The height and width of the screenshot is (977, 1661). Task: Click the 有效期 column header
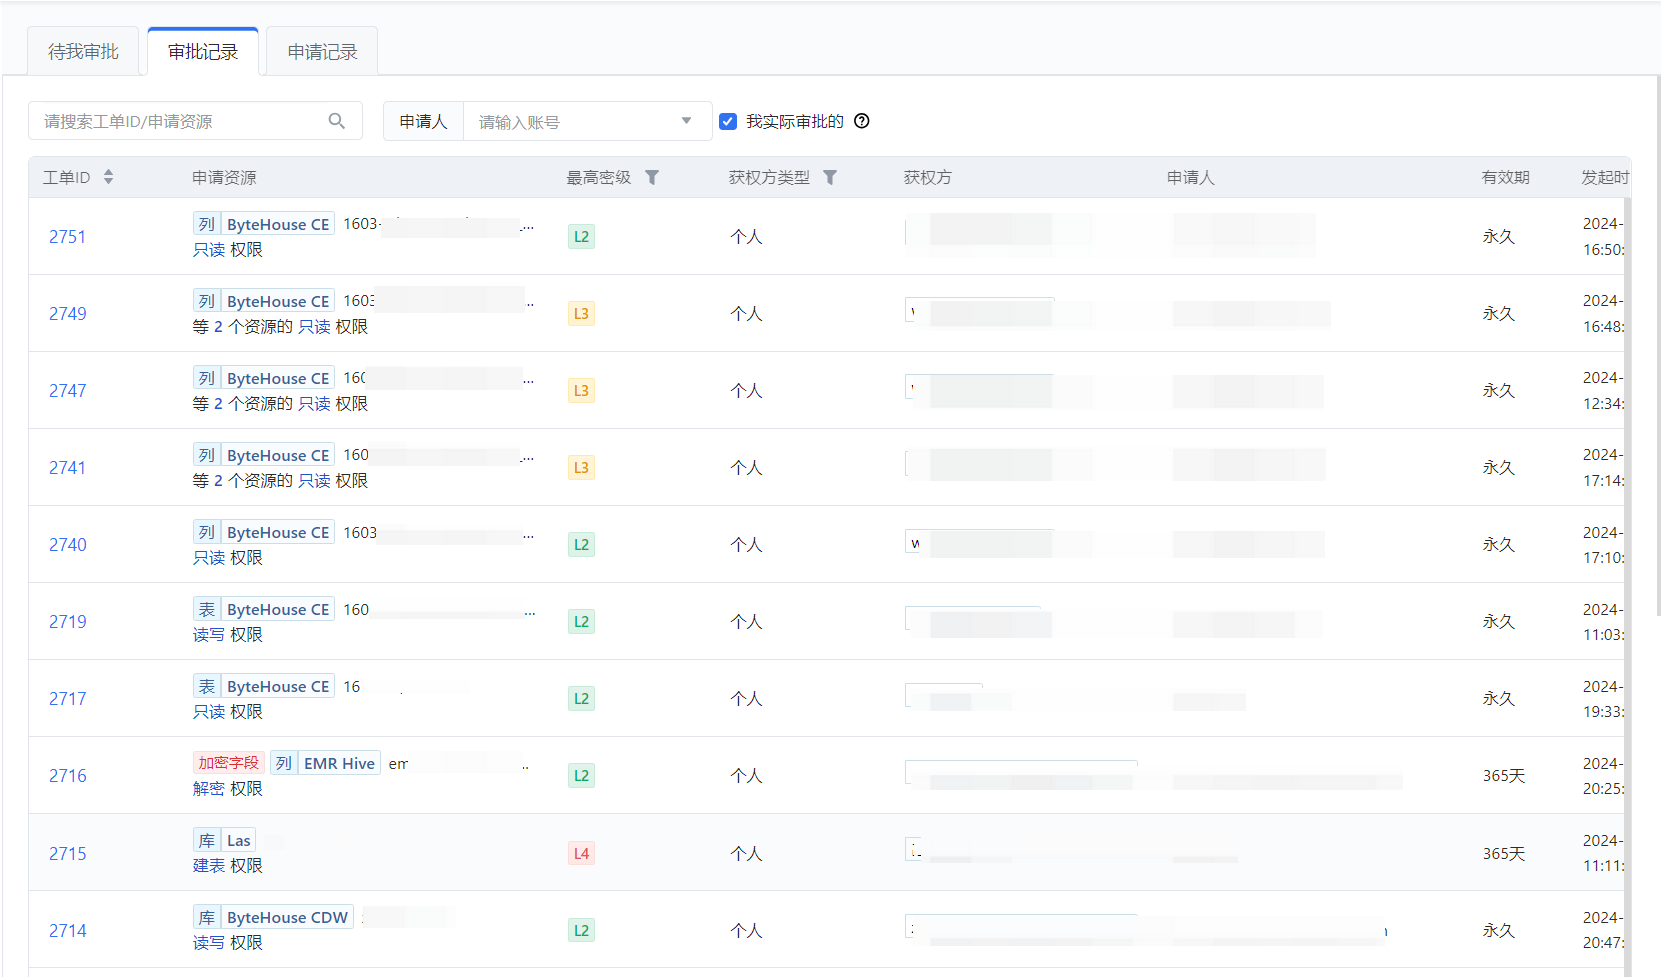(x=1505, y=177)
